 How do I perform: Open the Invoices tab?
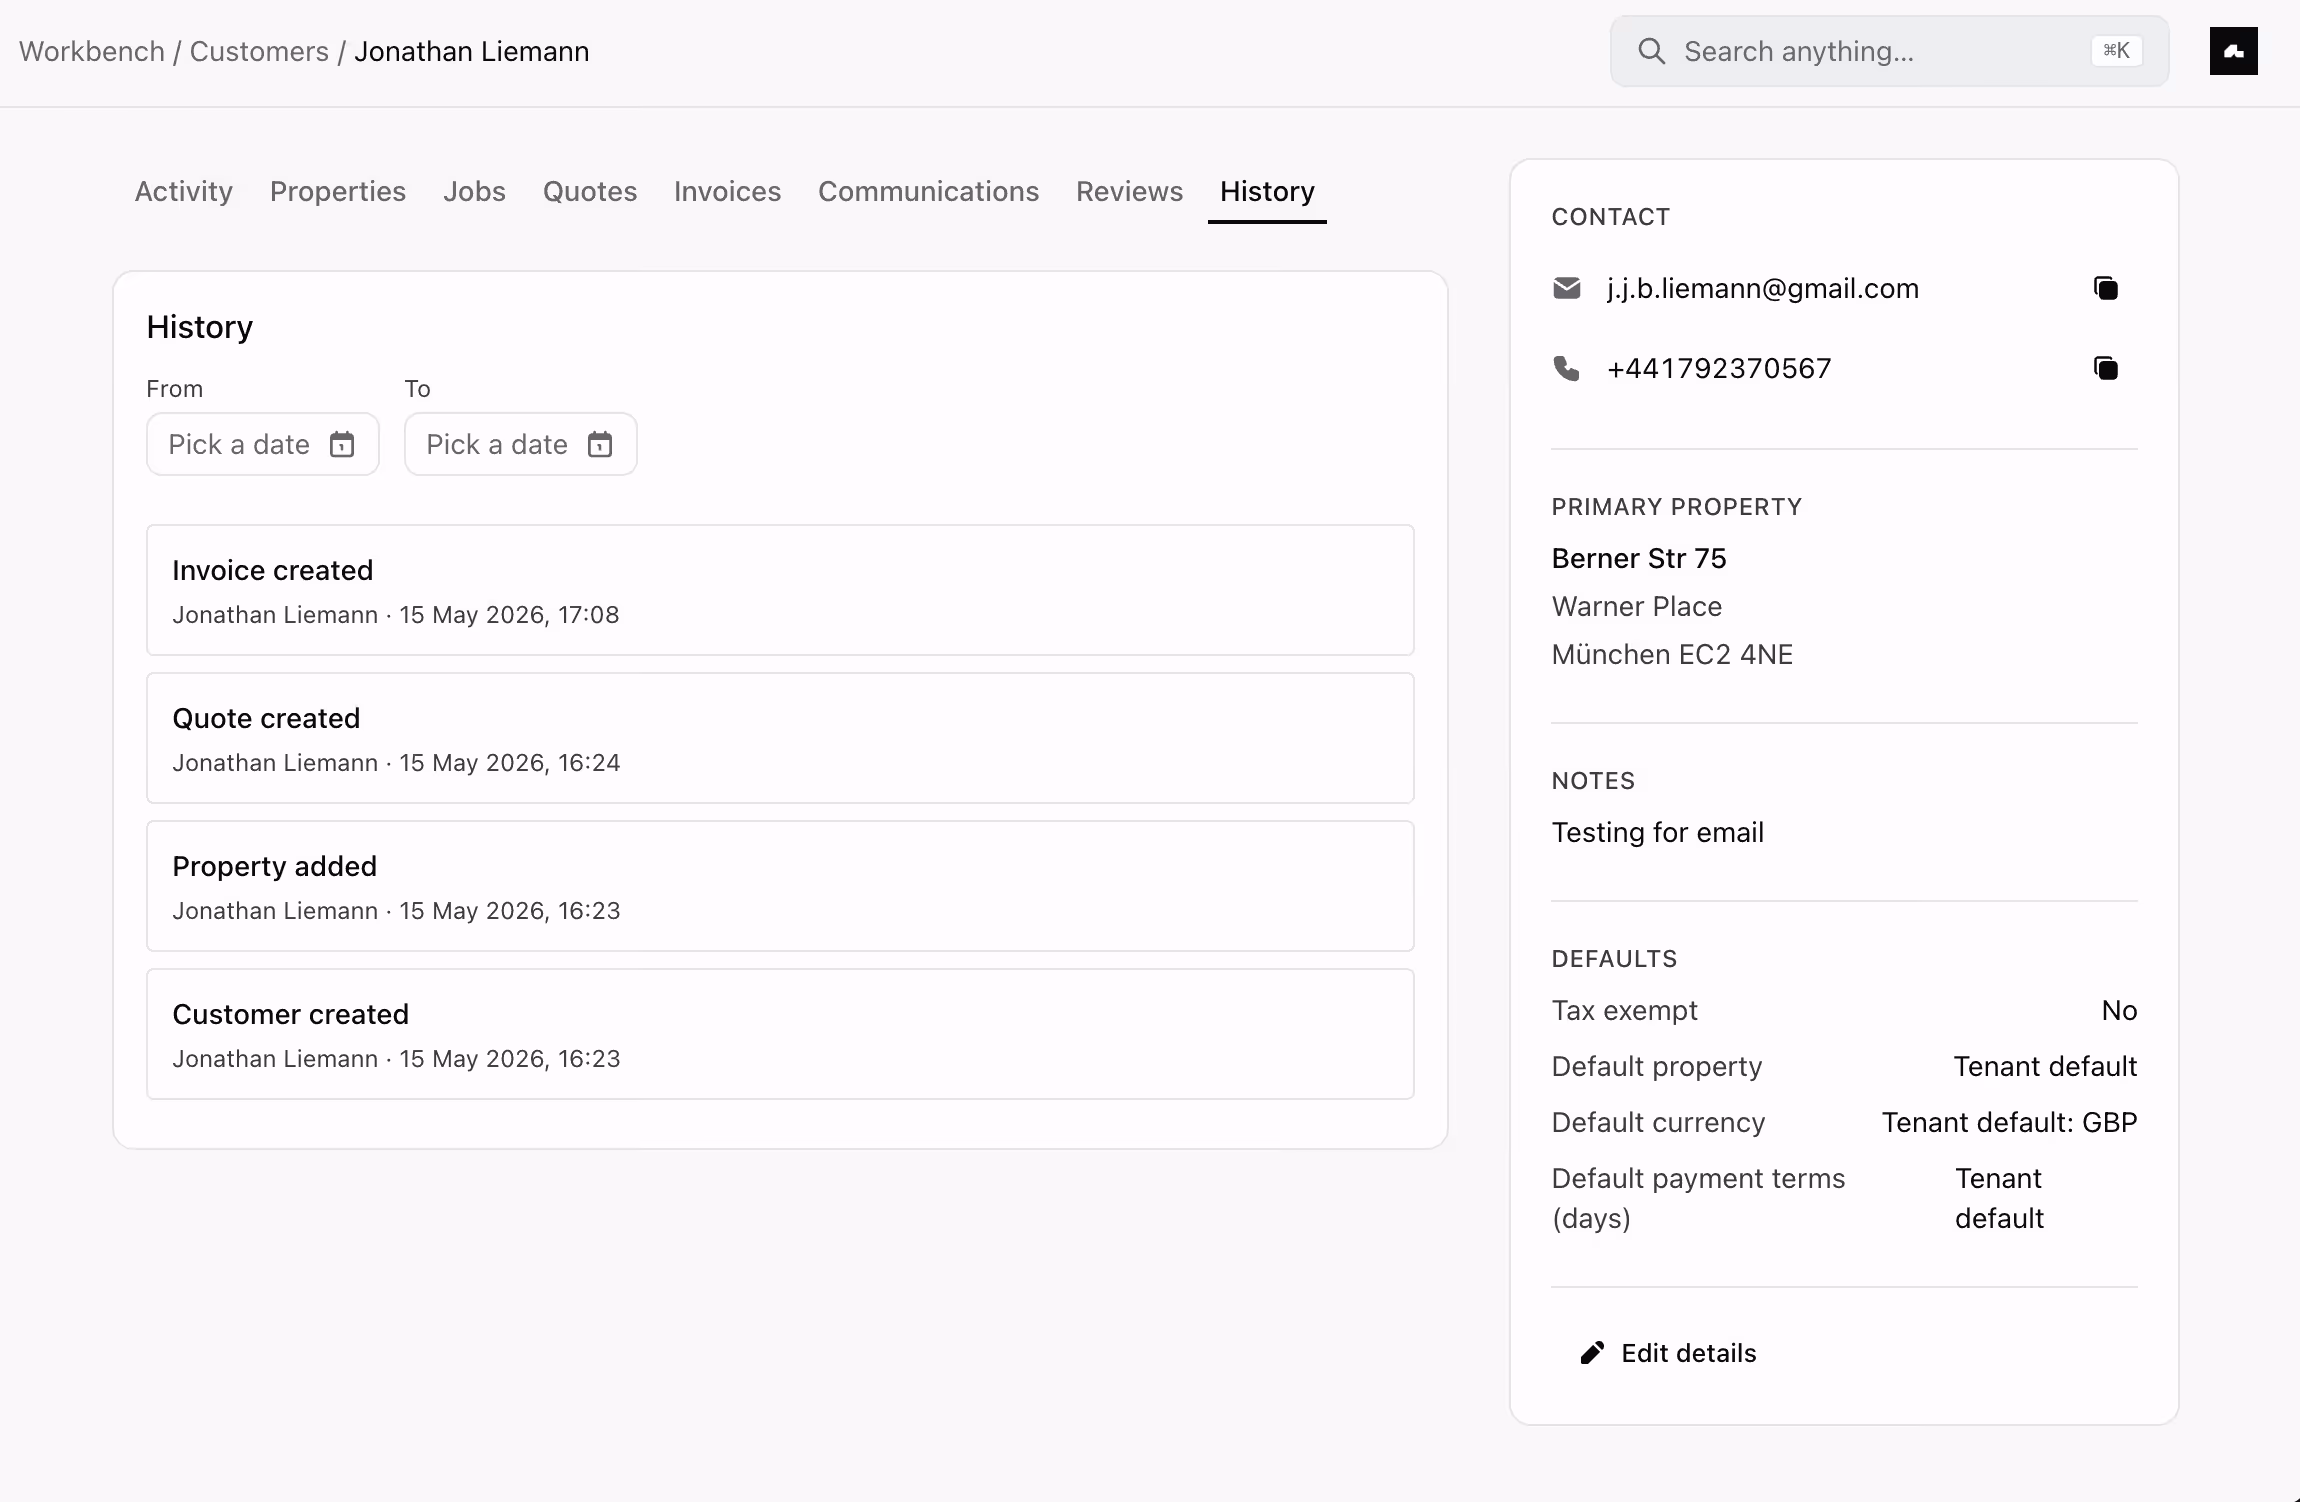pos(727,191)
